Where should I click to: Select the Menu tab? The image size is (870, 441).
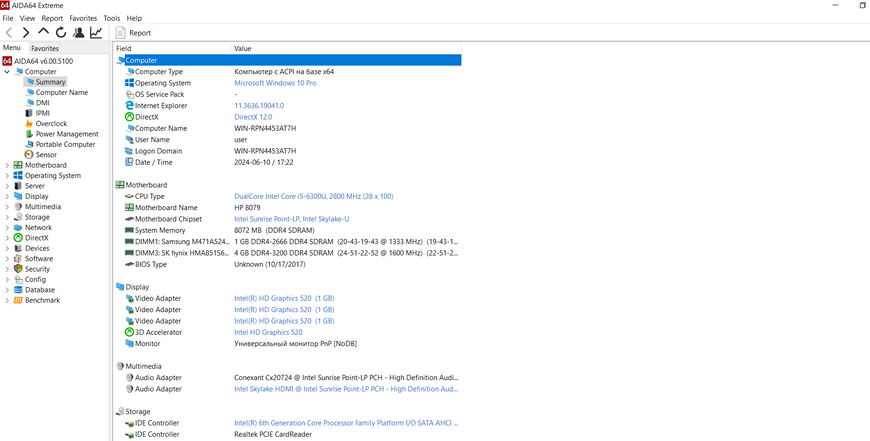pos(12,48)
